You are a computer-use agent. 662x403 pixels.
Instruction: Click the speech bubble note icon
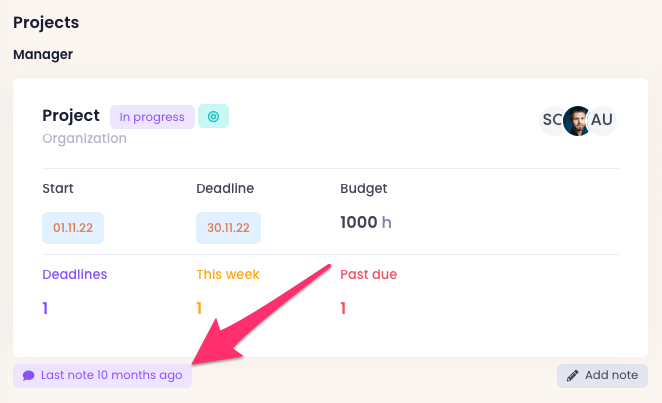coord(29,376)
